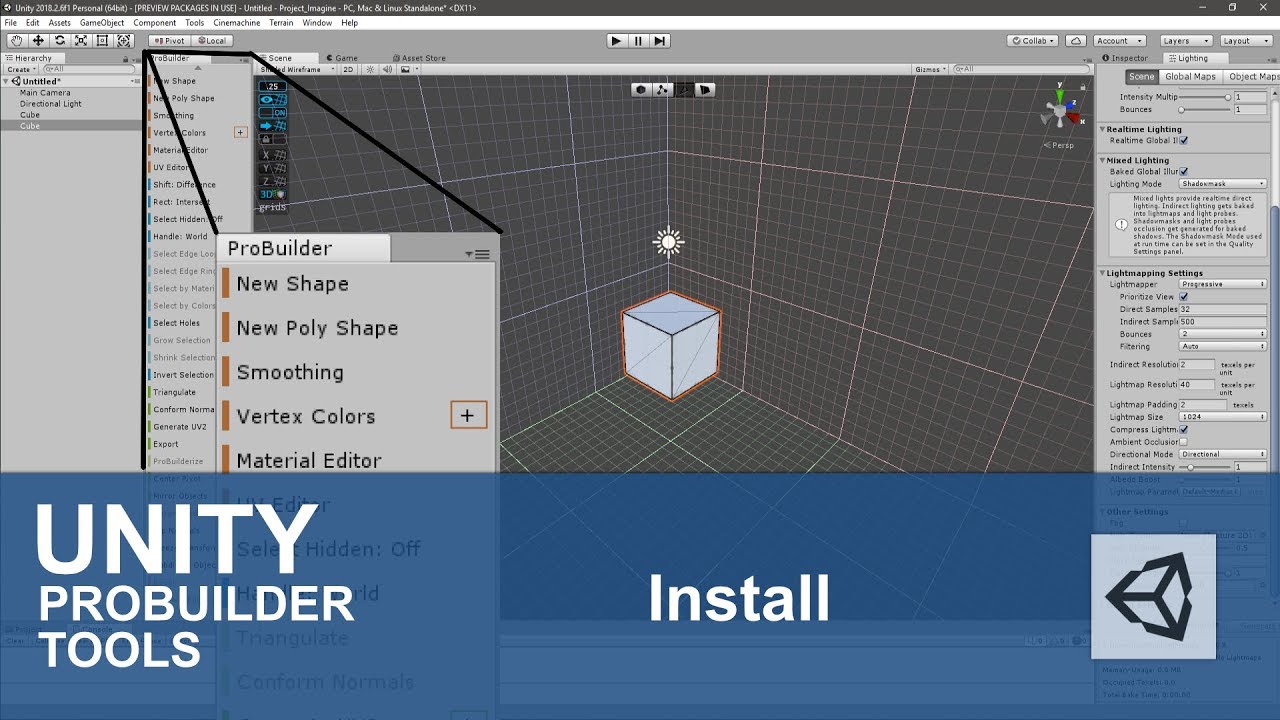Select the combined Transform tool
Image resolution: width=1280 pixels, height=720 pixels.
coord(124,41)
